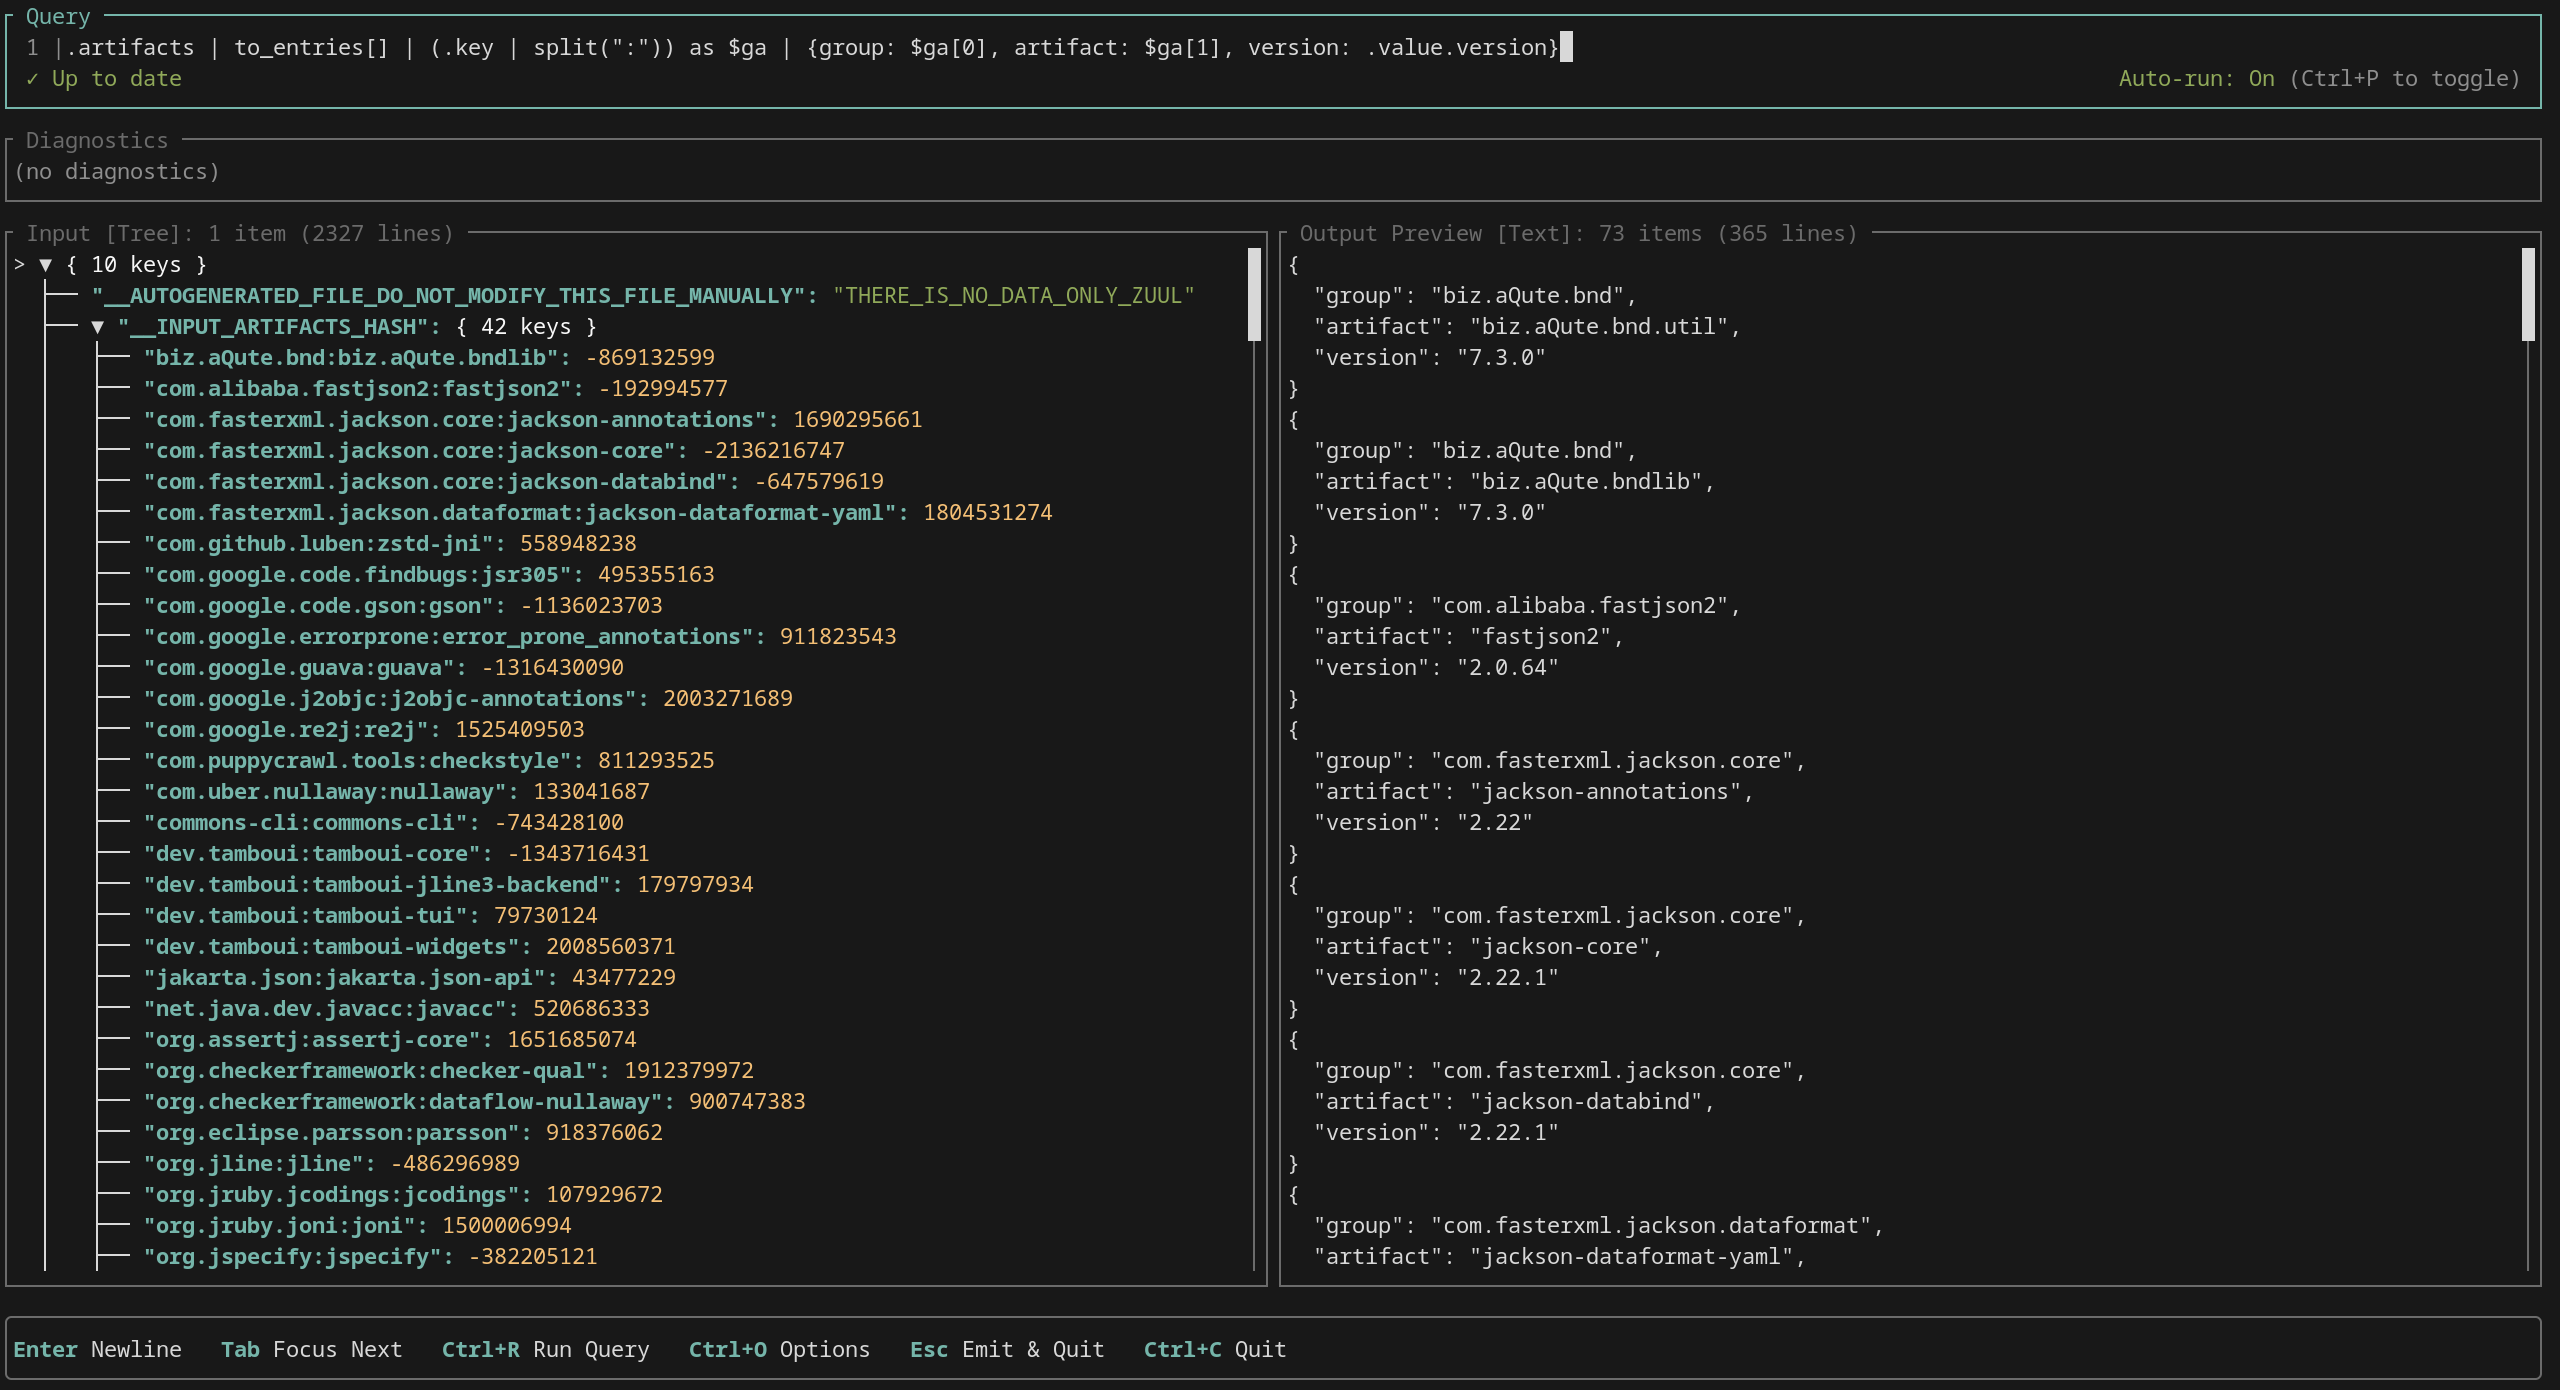Select the dev.tamboui:tamboui-tui row
2560x1390 pixels.
coord(370,916)
